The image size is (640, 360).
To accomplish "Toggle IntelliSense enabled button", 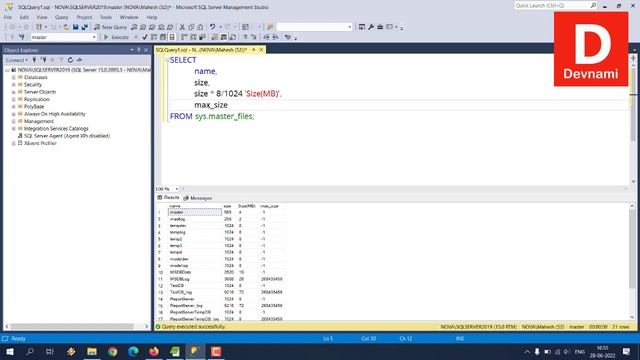I will [172, 37].
